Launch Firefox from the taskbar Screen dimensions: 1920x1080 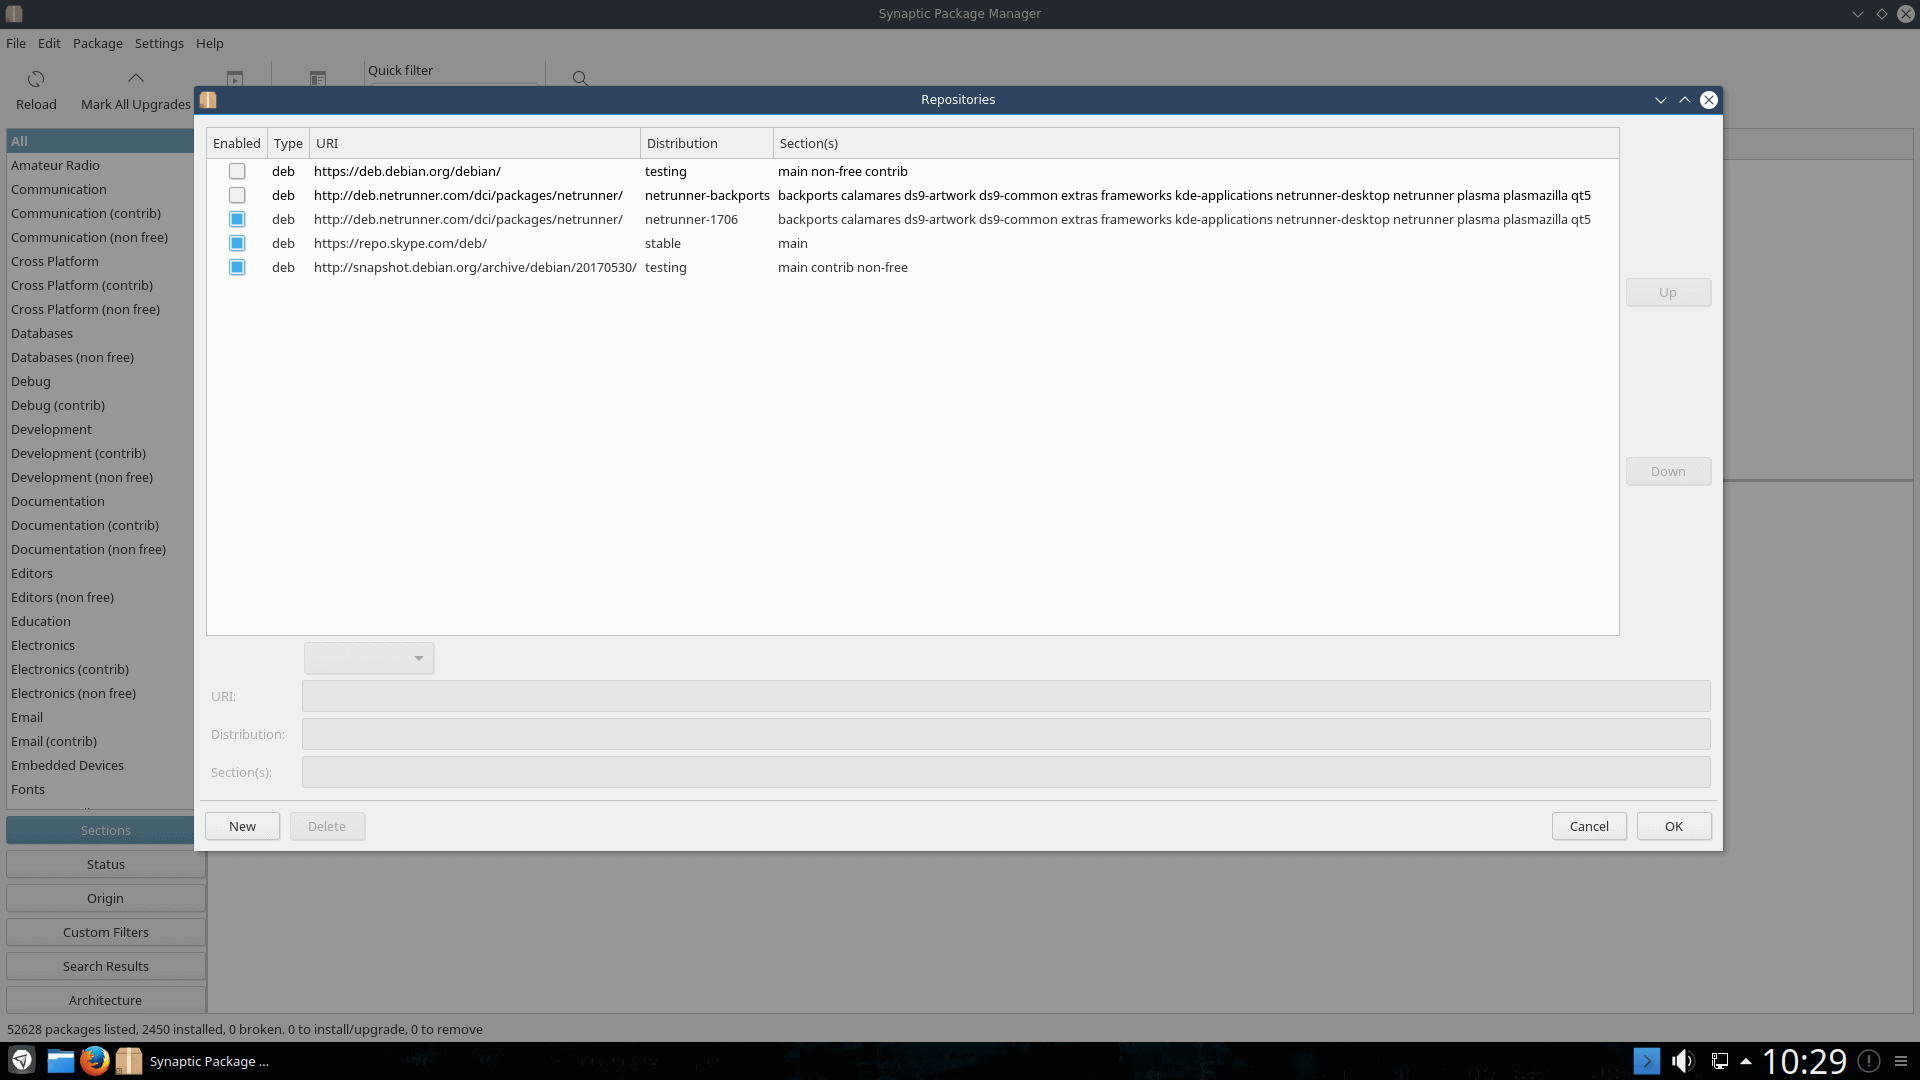pyautogui.click(x=95, y=1060)
